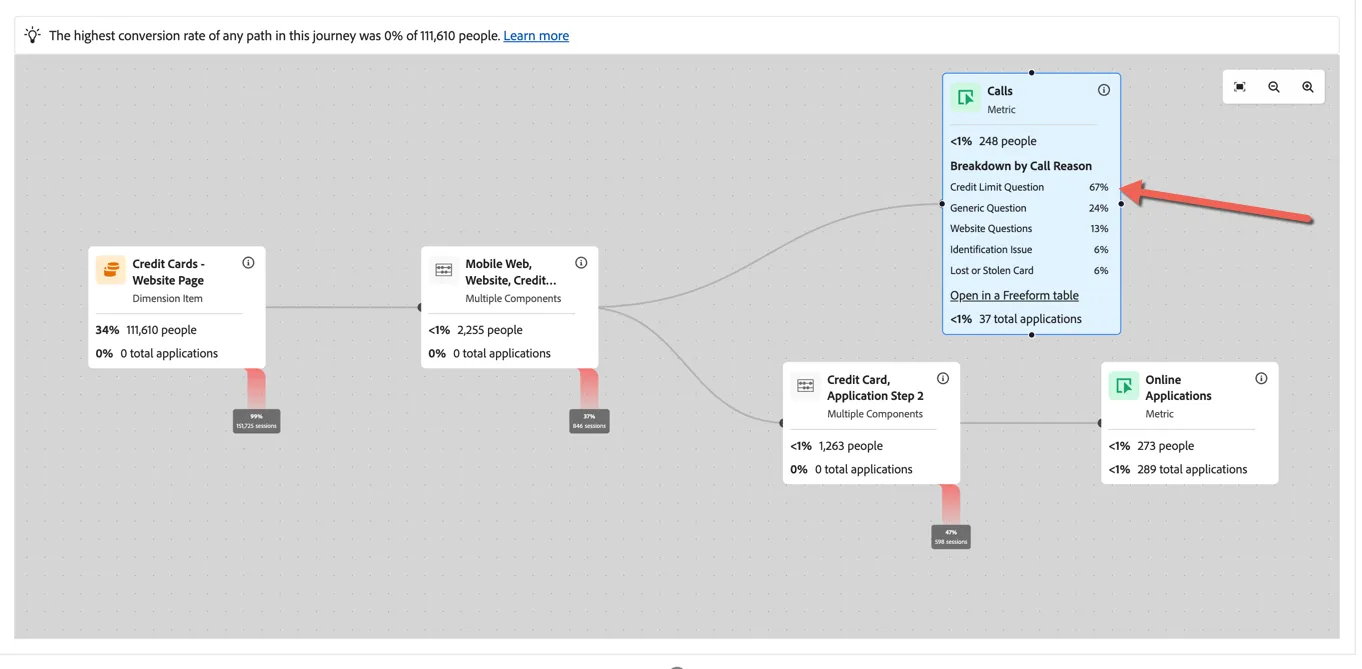
Task: Click the Calls node top connector dot
Action: [1031, 73]
